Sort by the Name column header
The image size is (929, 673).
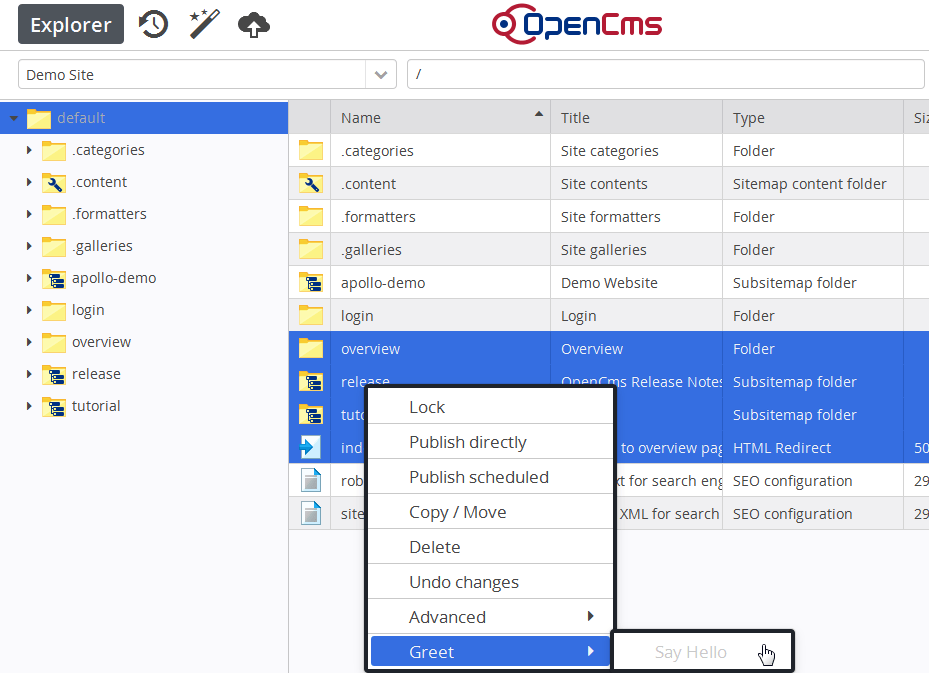click(440, 117)
